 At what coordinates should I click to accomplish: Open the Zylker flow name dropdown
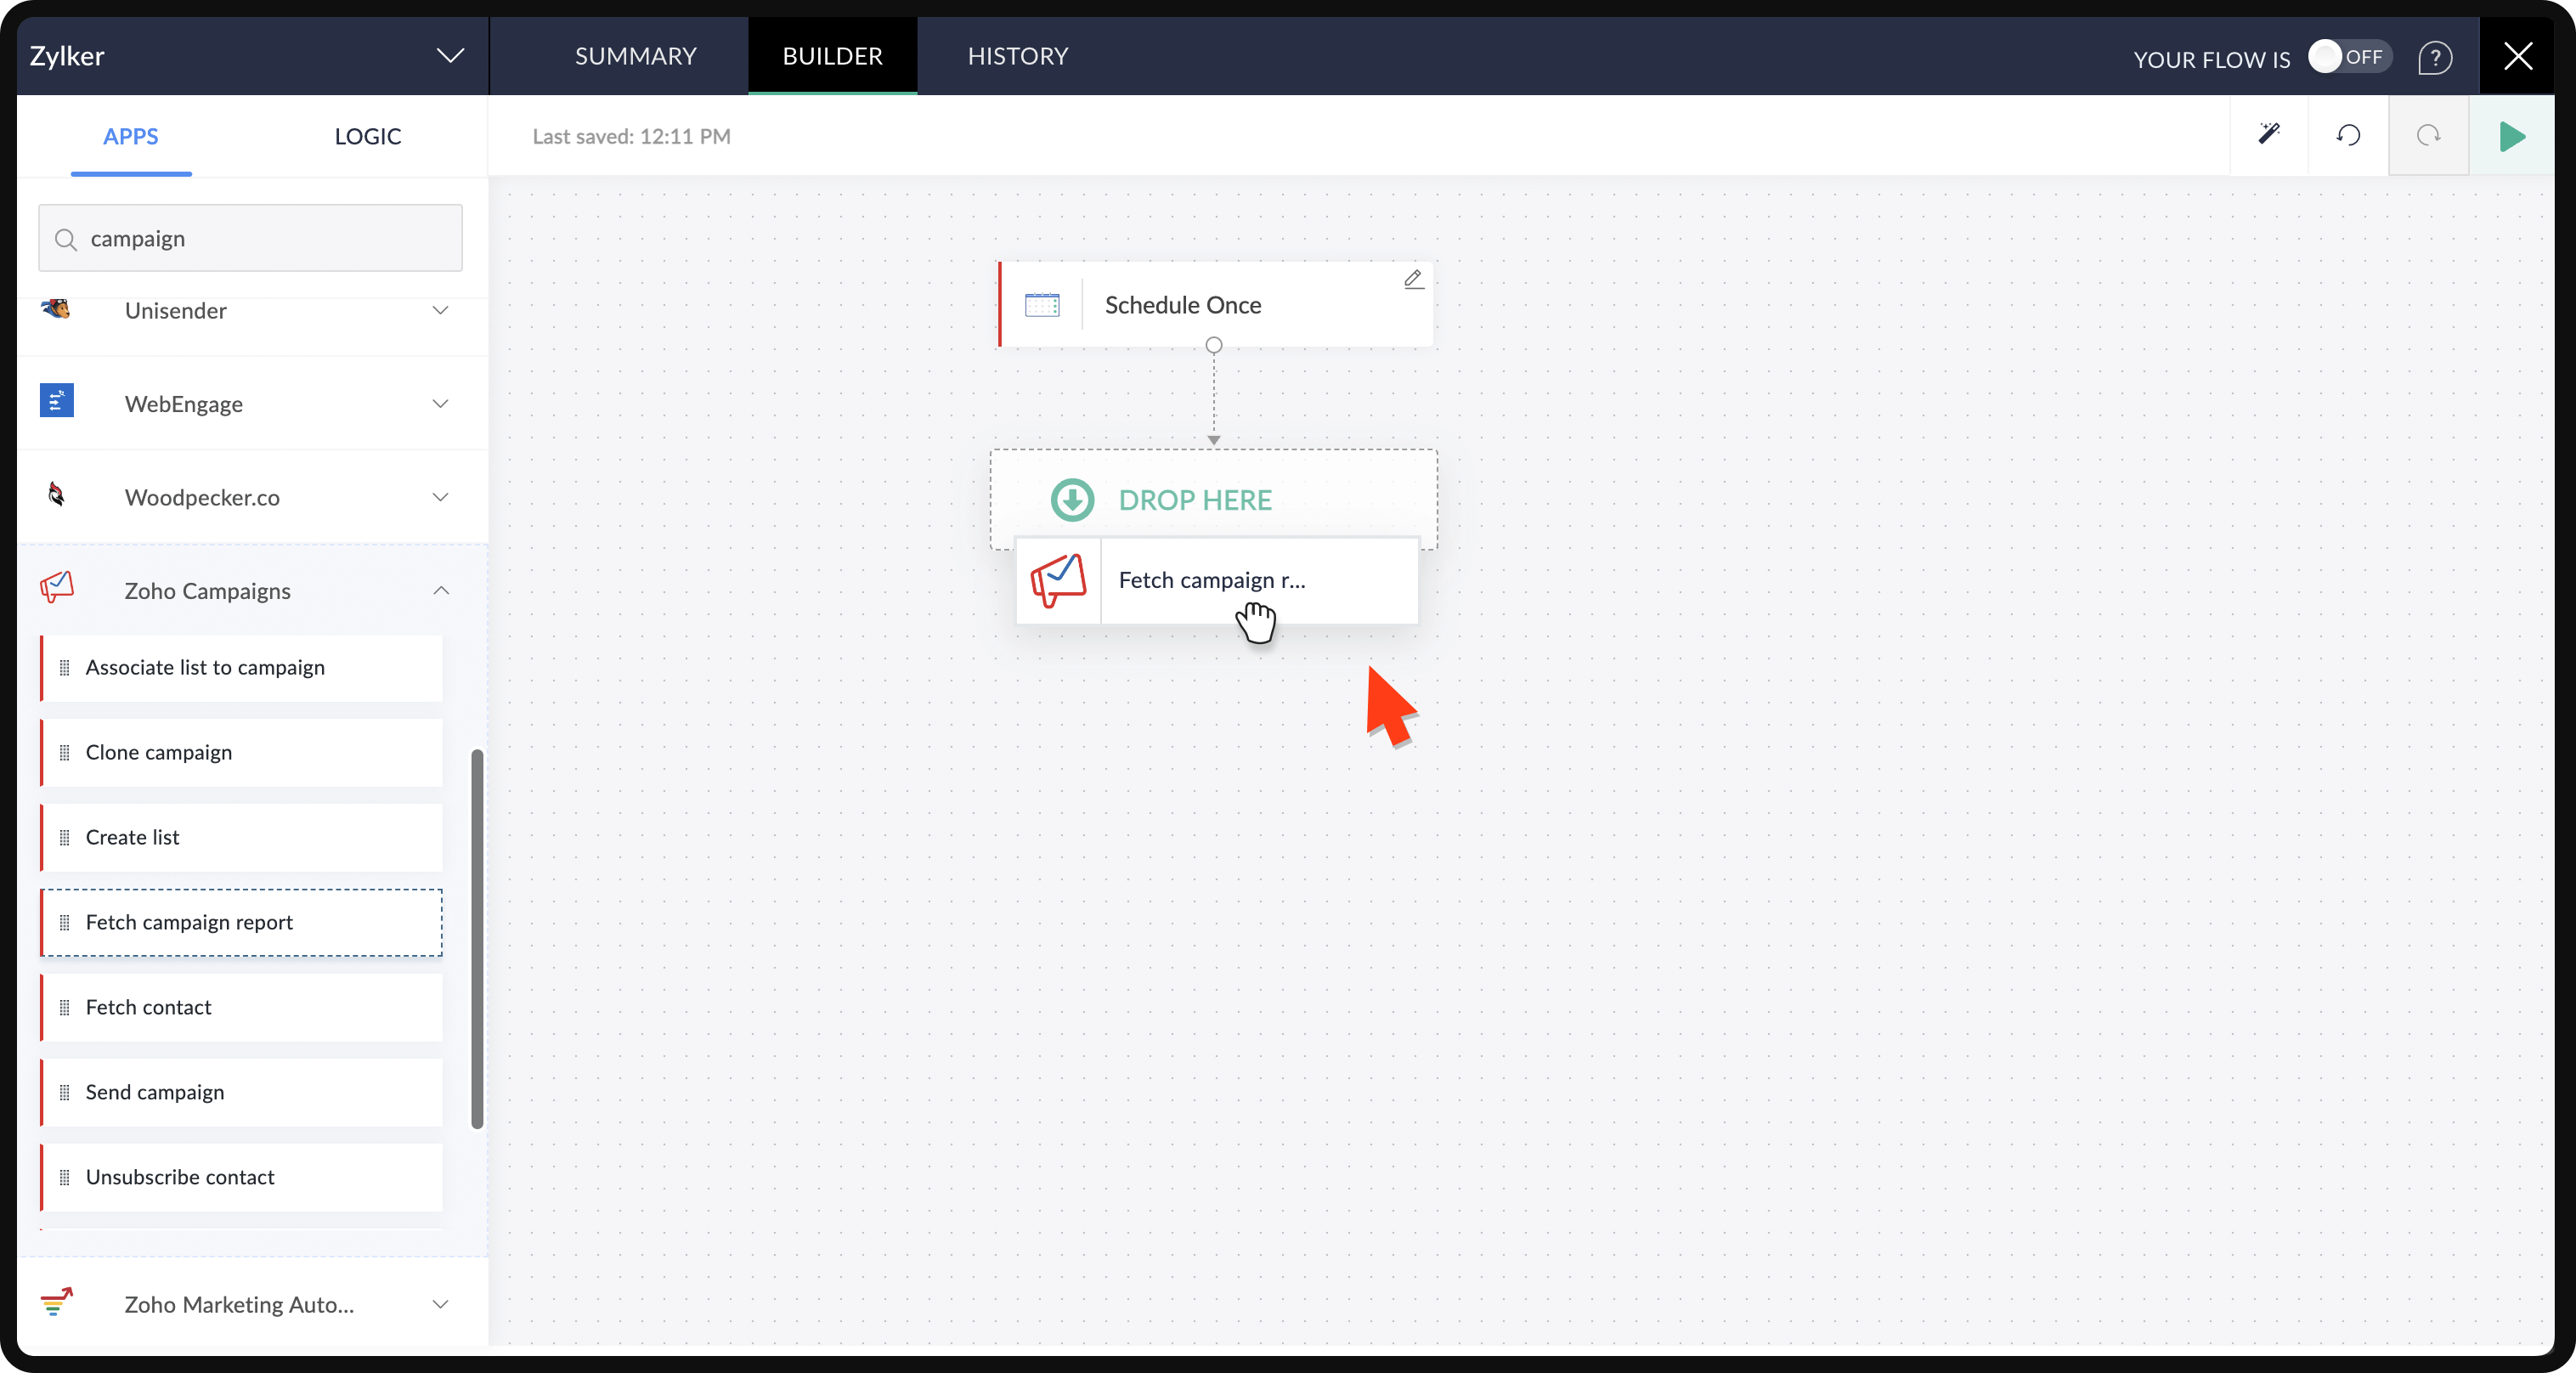click(450, 56)
